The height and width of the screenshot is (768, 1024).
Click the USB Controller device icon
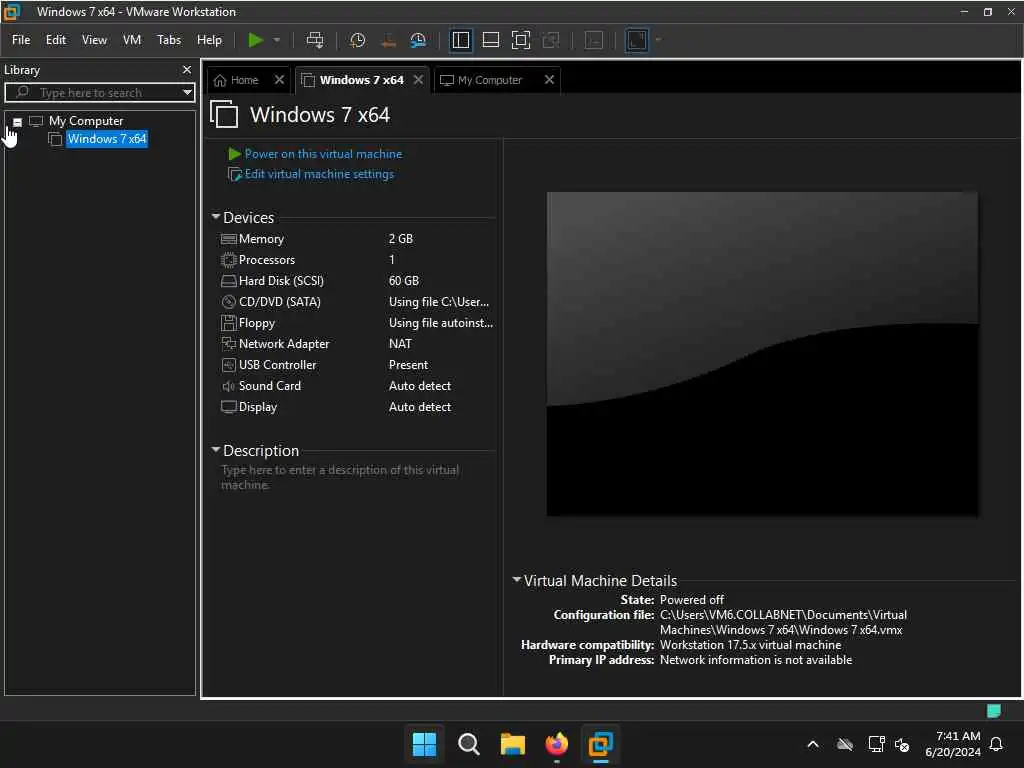pos(229,364)
